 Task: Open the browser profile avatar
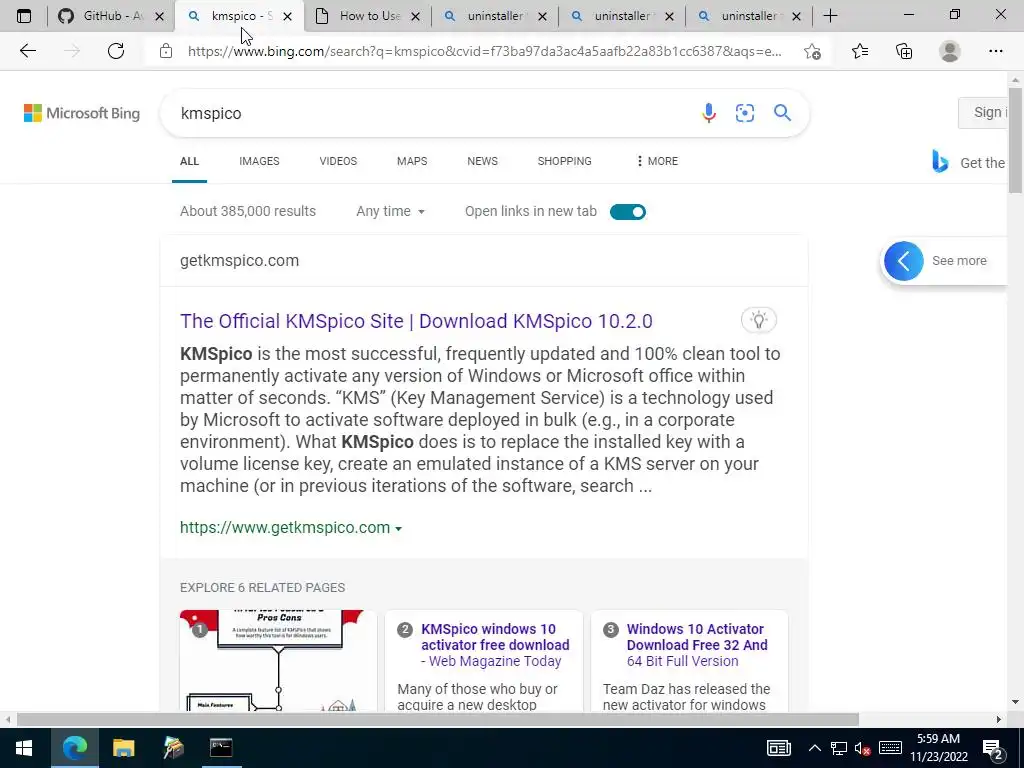950,51
